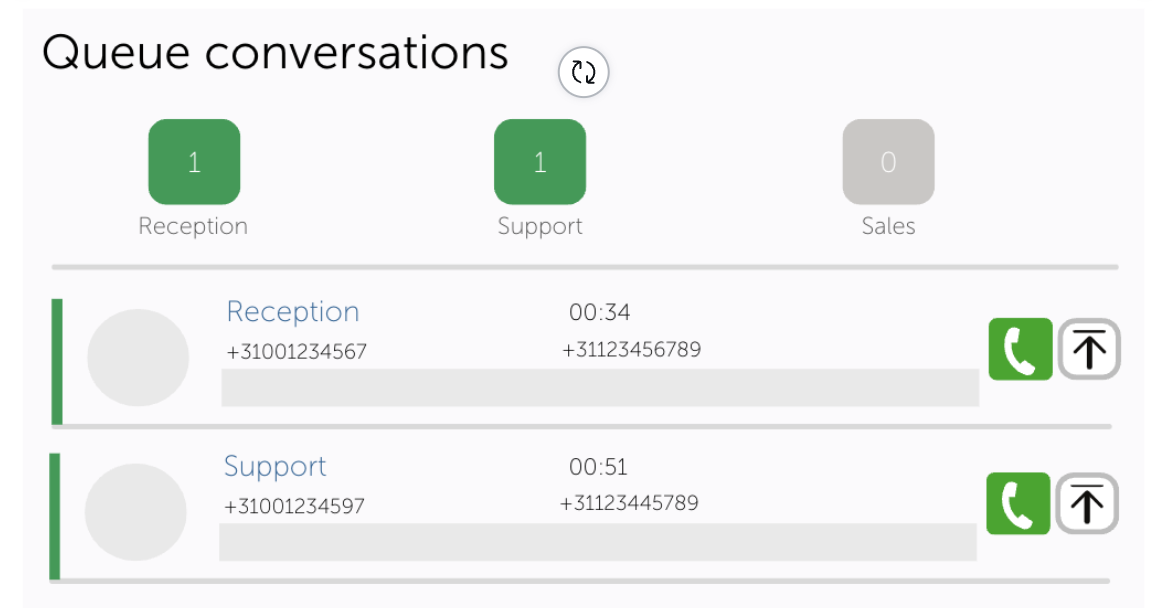Click the Sales label under the counter
The width and height of the screenshot is (1164, 608).
[888, 226]
